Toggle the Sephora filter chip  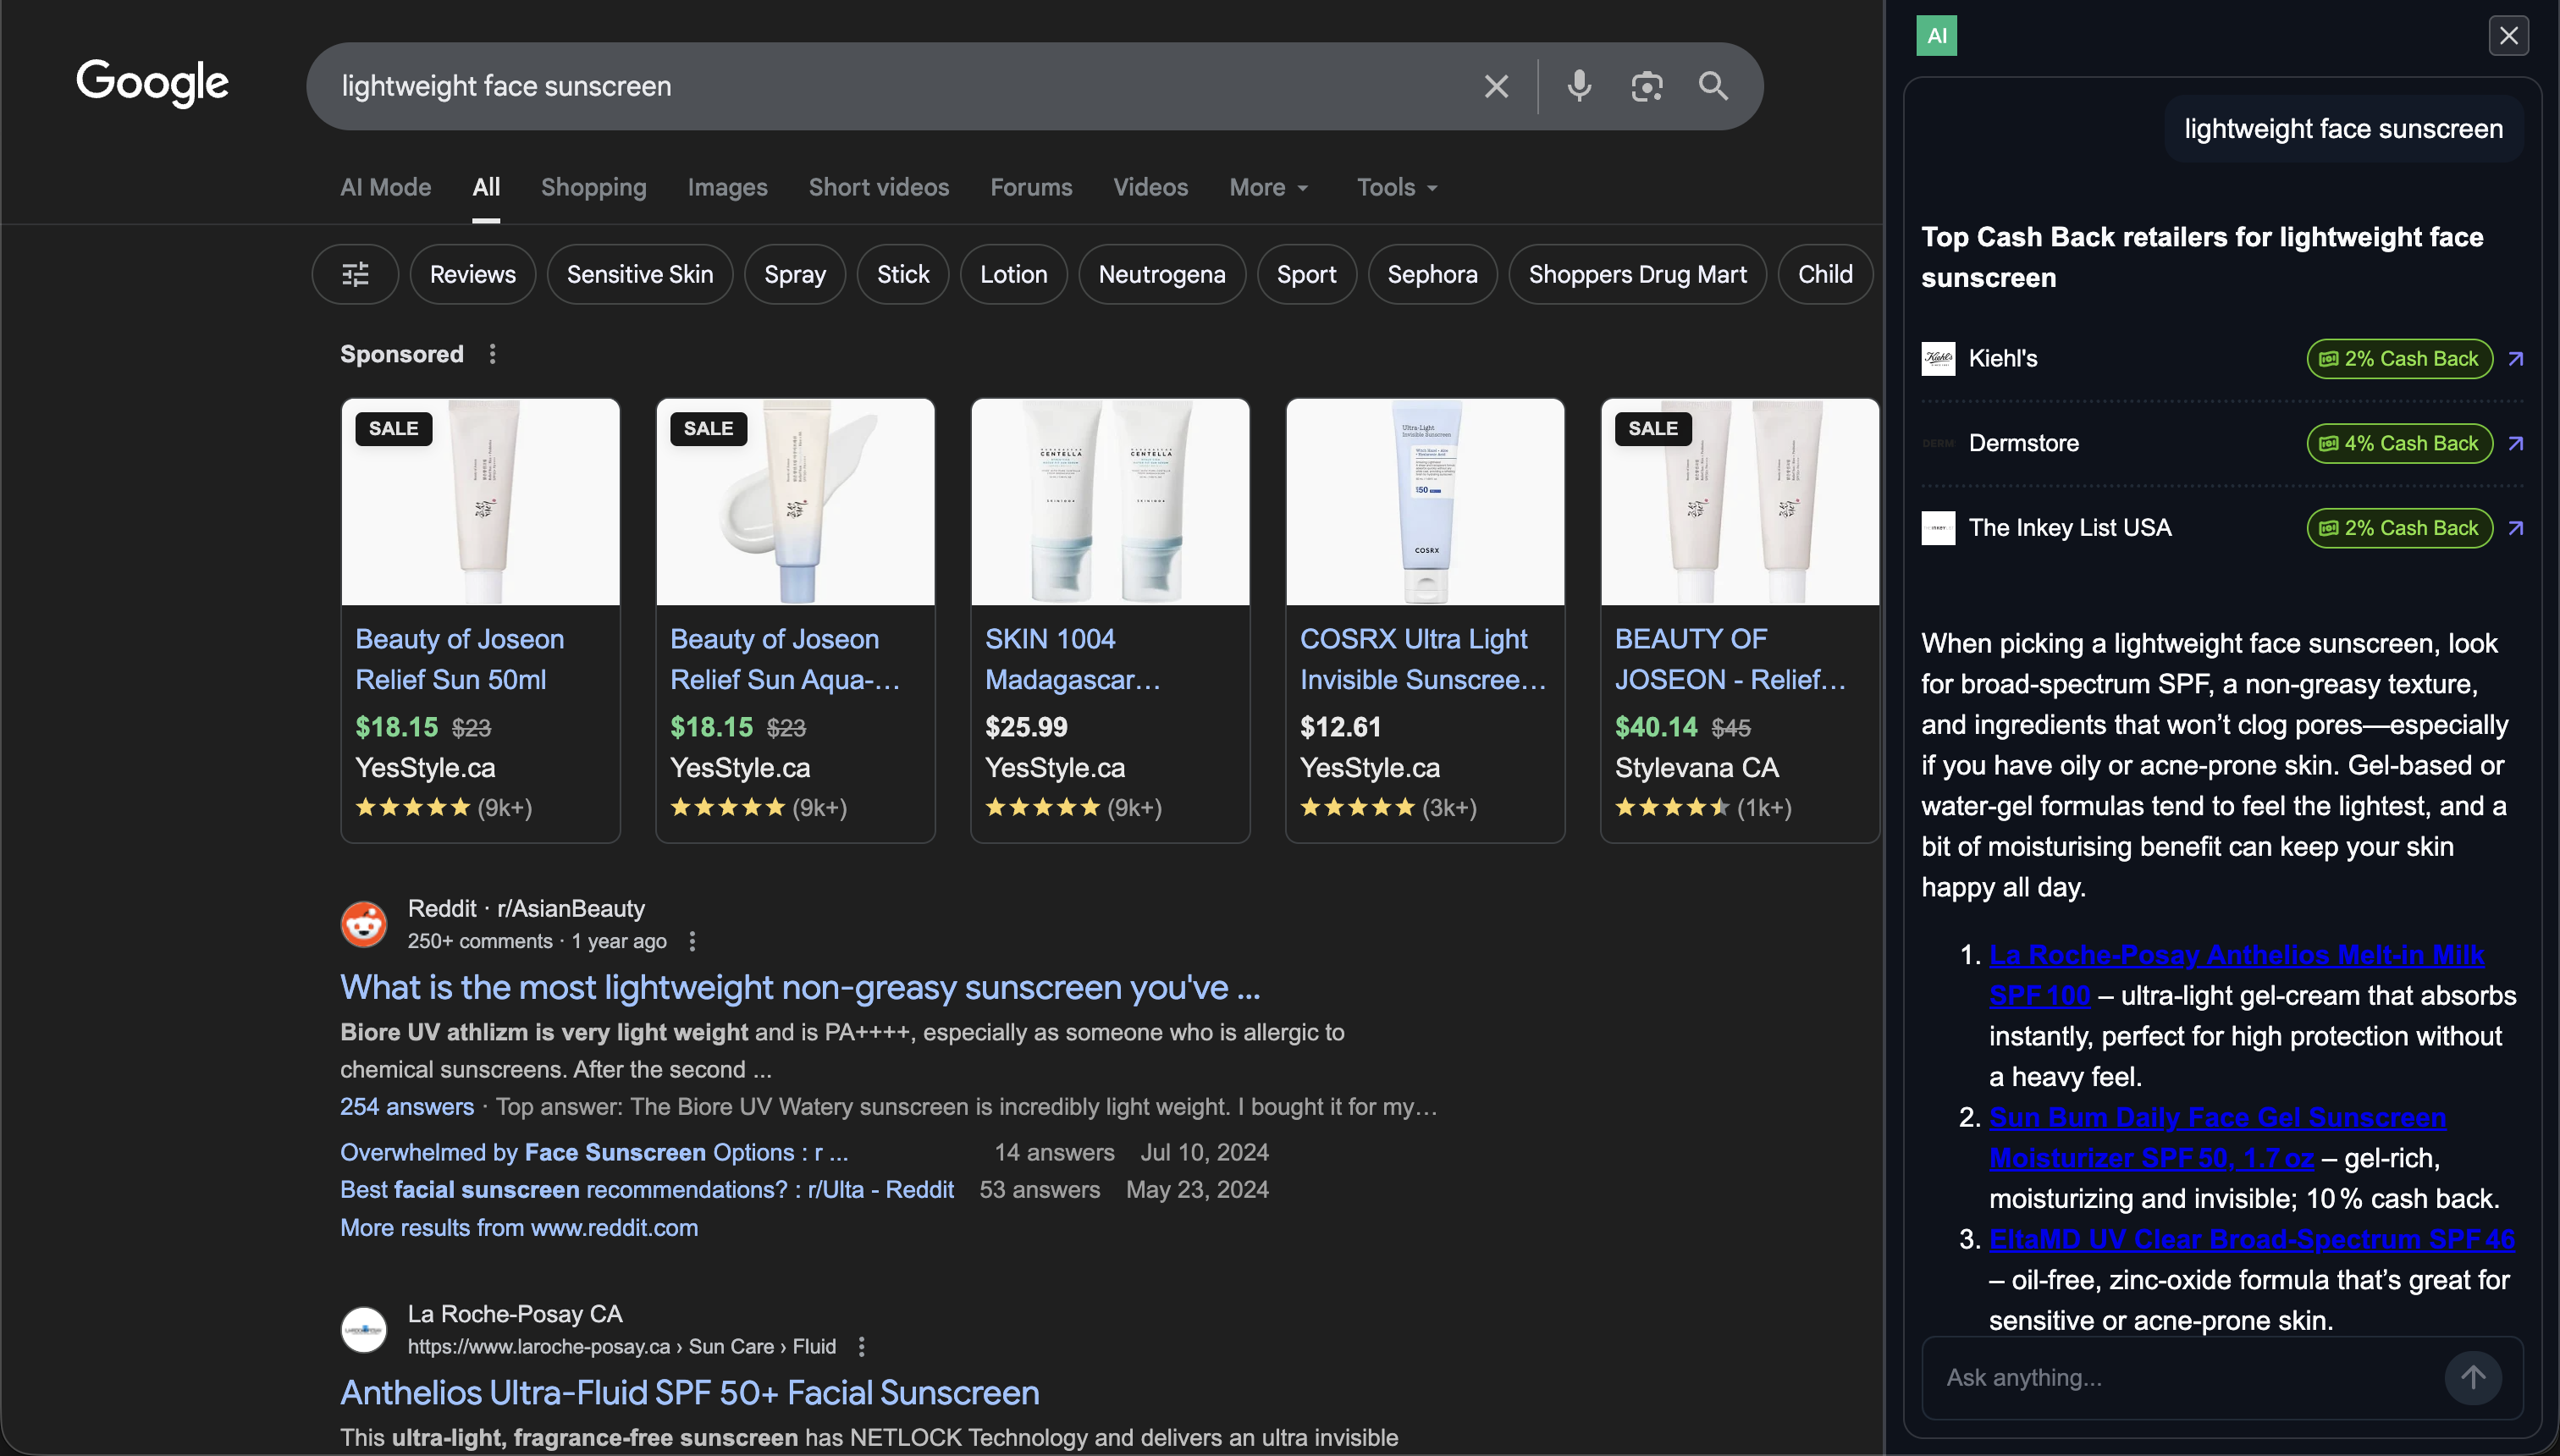click(1432, 273)
